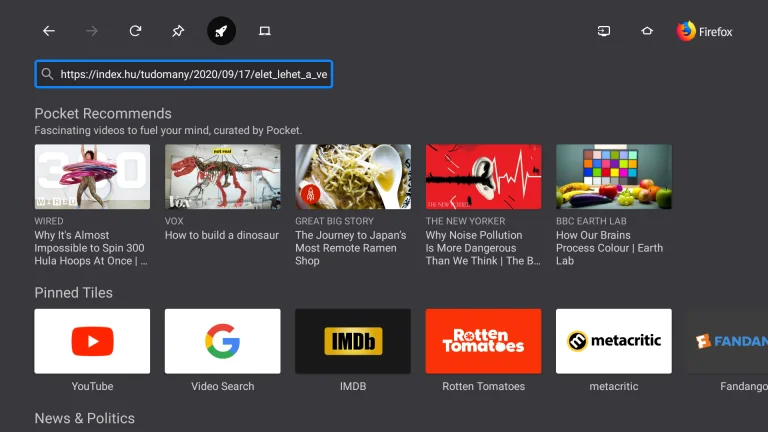
Task: Open The New Yorker noise pollution thumbnail
Action: 483,176
